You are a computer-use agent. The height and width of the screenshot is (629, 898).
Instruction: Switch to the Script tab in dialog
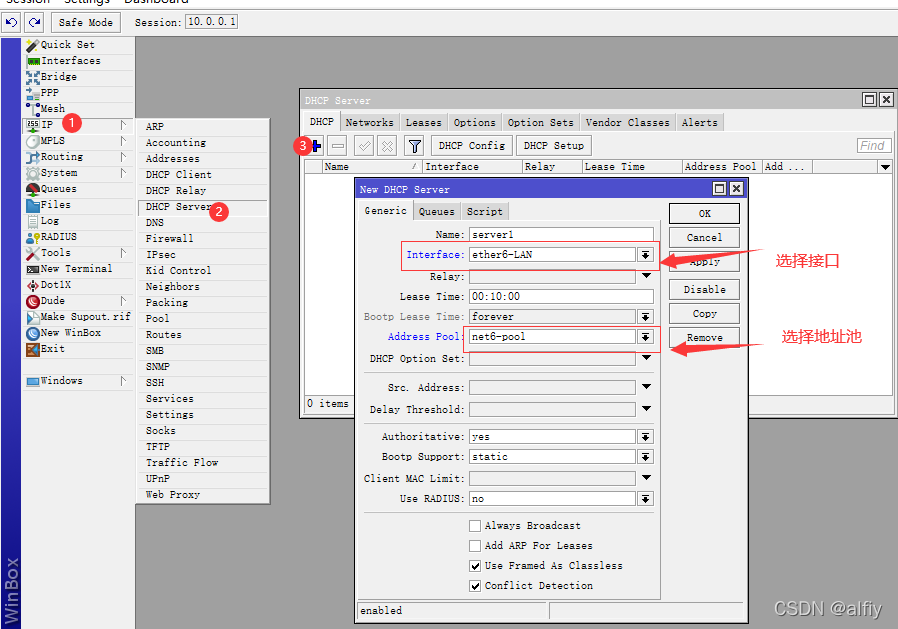click(x=485, y=211)
